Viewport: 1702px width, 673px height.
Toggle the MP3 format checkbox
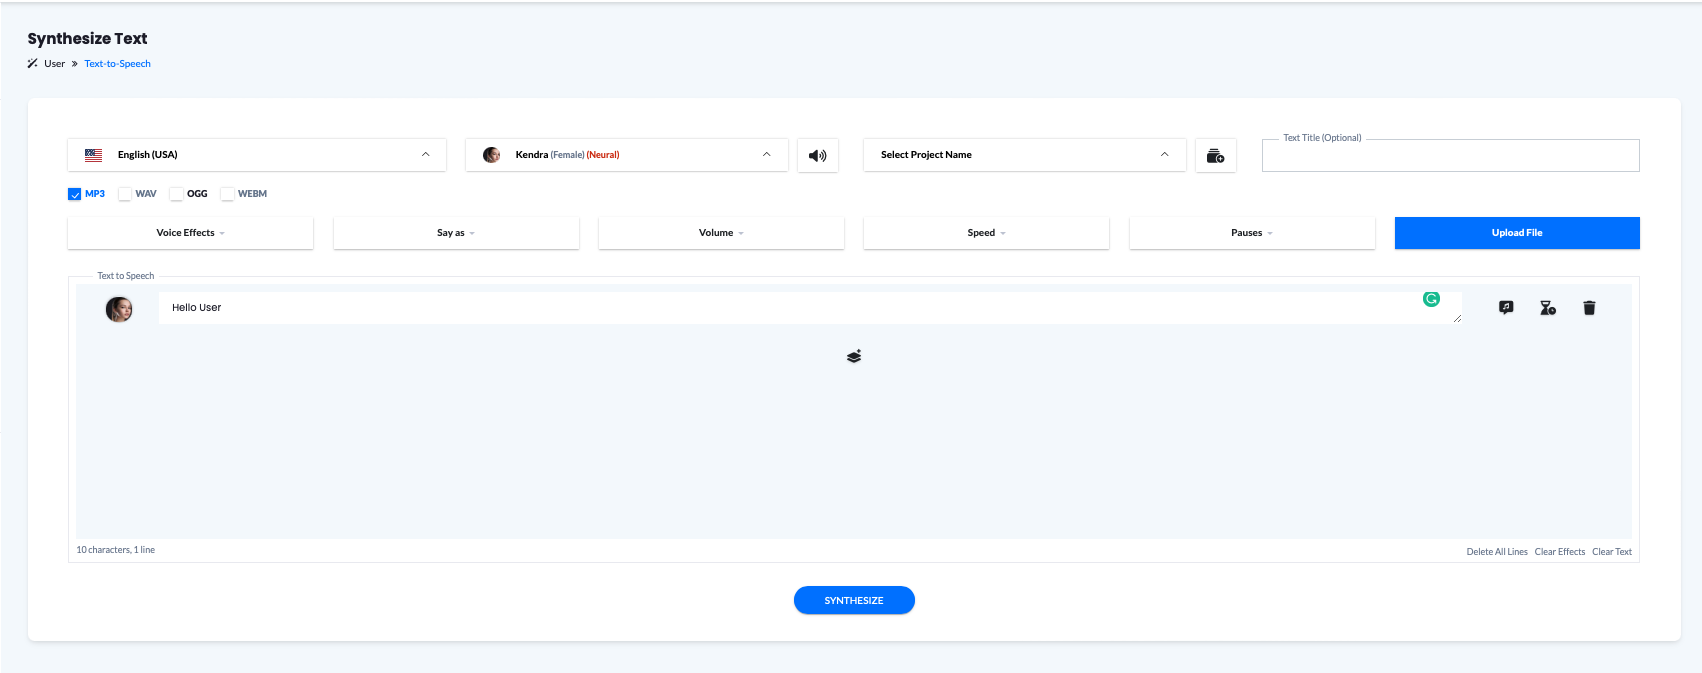[74, 194]
